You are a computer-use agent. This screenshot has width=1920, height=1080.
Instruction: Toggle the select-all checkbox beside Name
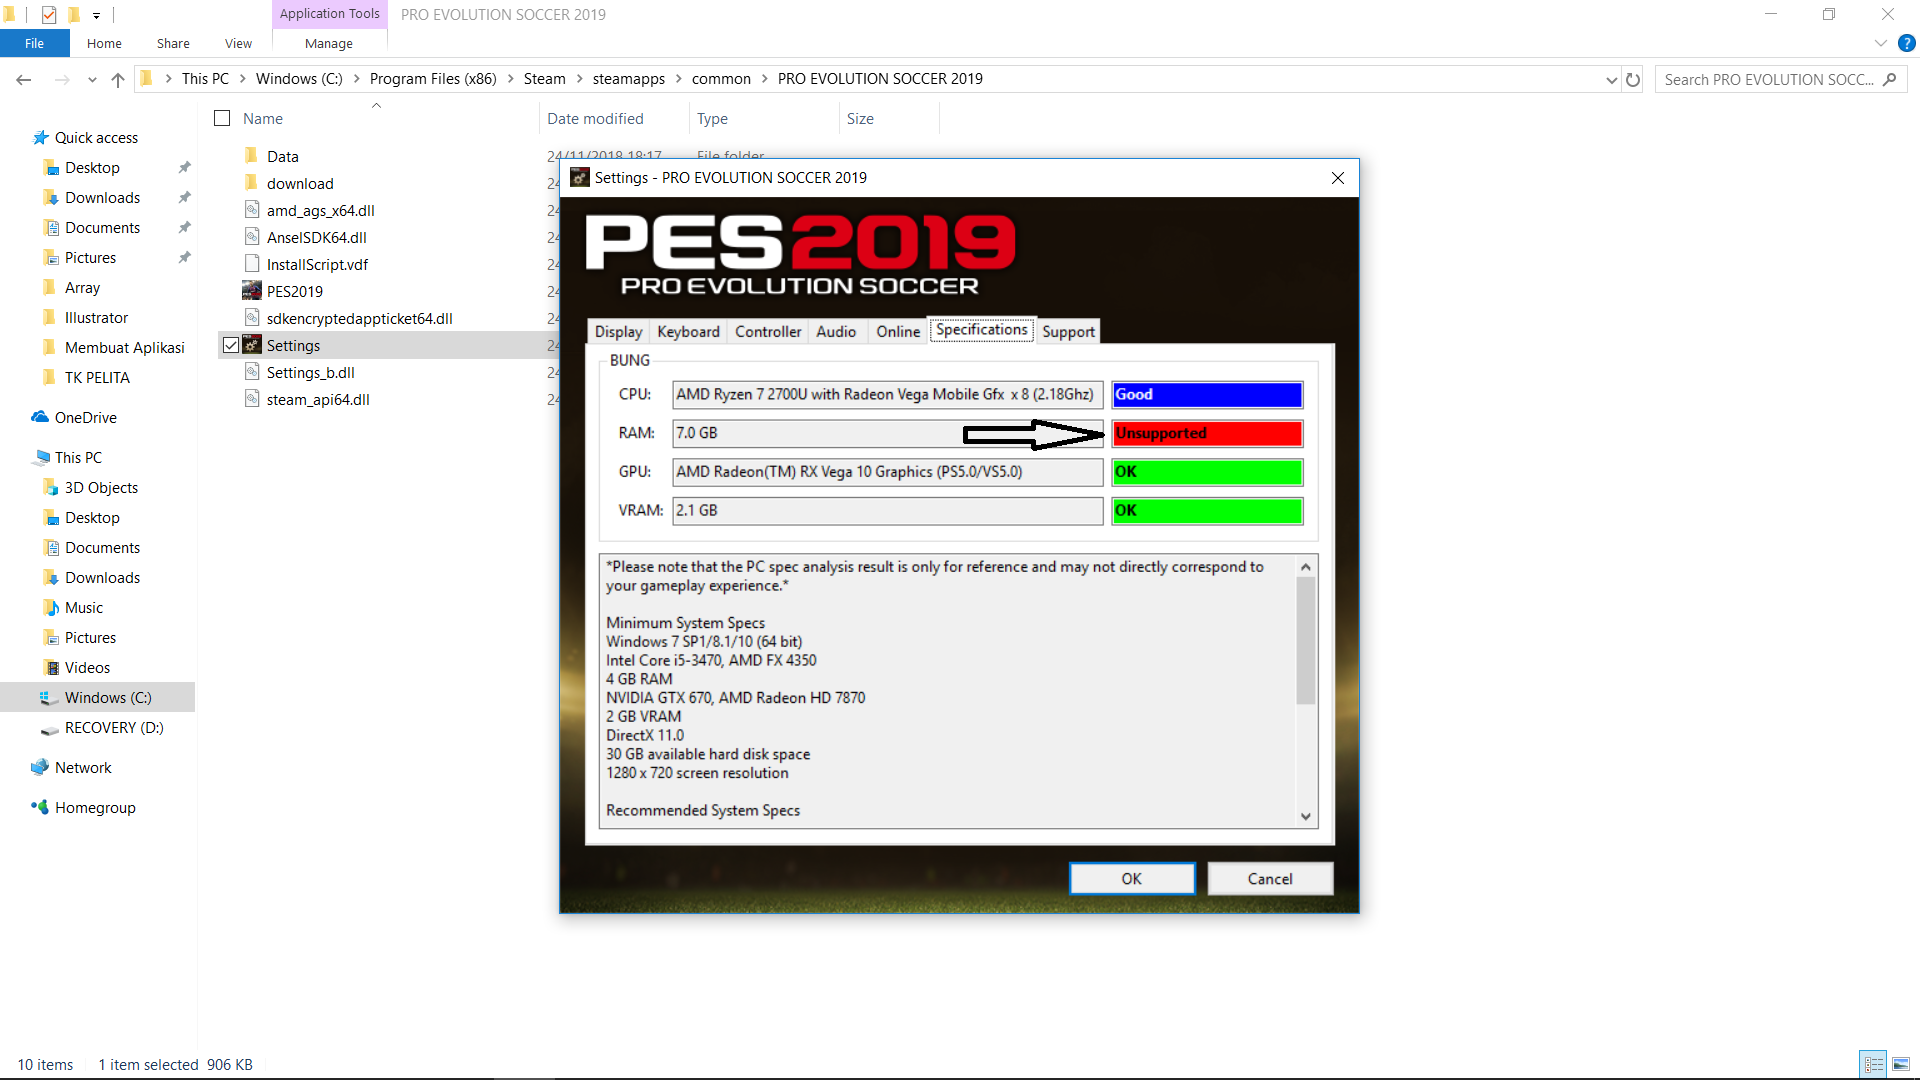coord(222,118)
